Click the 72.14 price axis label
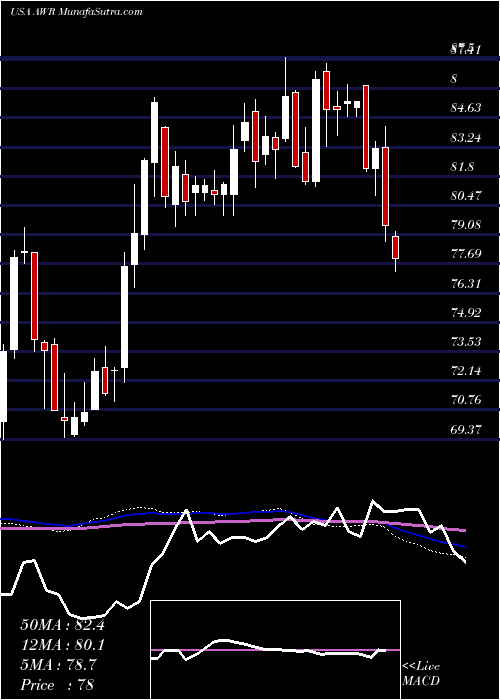The height and width of the screenshot is (700, 500). click(466, 371)
